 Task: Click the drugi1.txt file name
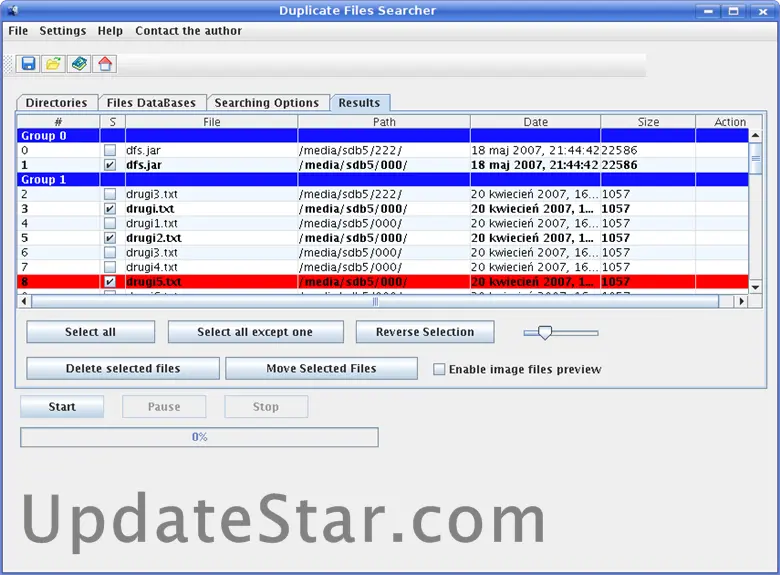(152, 223)
